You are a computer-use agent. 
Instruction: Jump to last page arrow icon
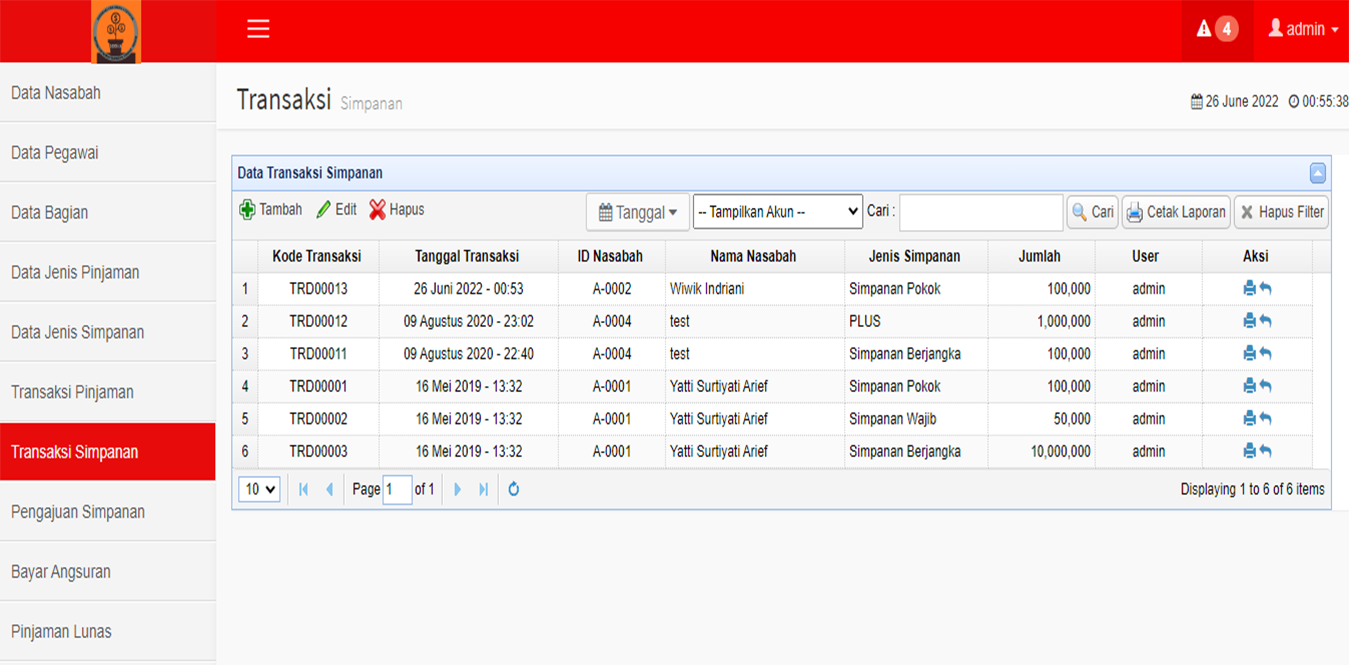pyautogui.click(x=484, y=490)
